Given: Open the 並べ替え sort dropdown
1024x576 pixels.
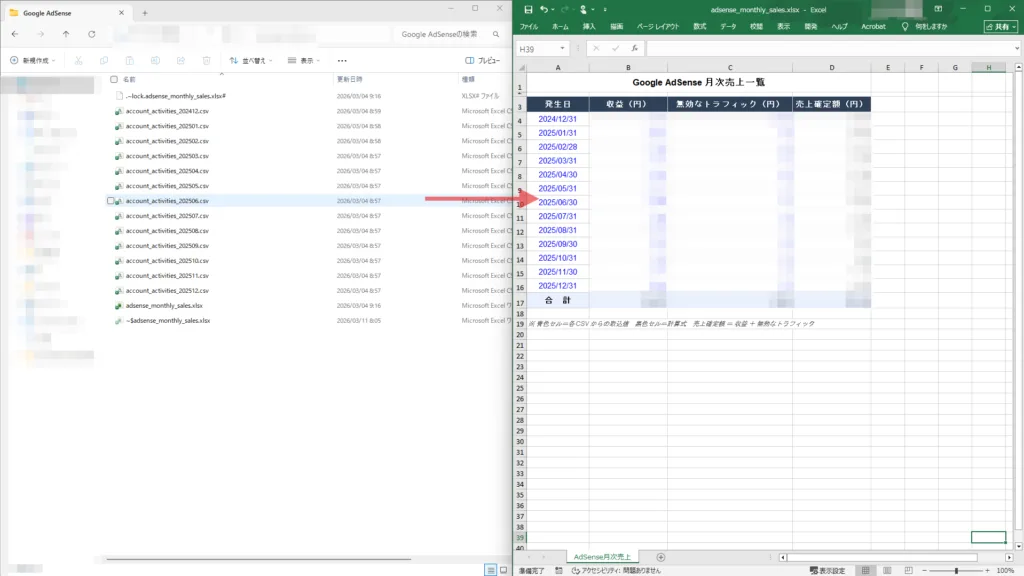Looking at the screenshot, I should 248,60.
